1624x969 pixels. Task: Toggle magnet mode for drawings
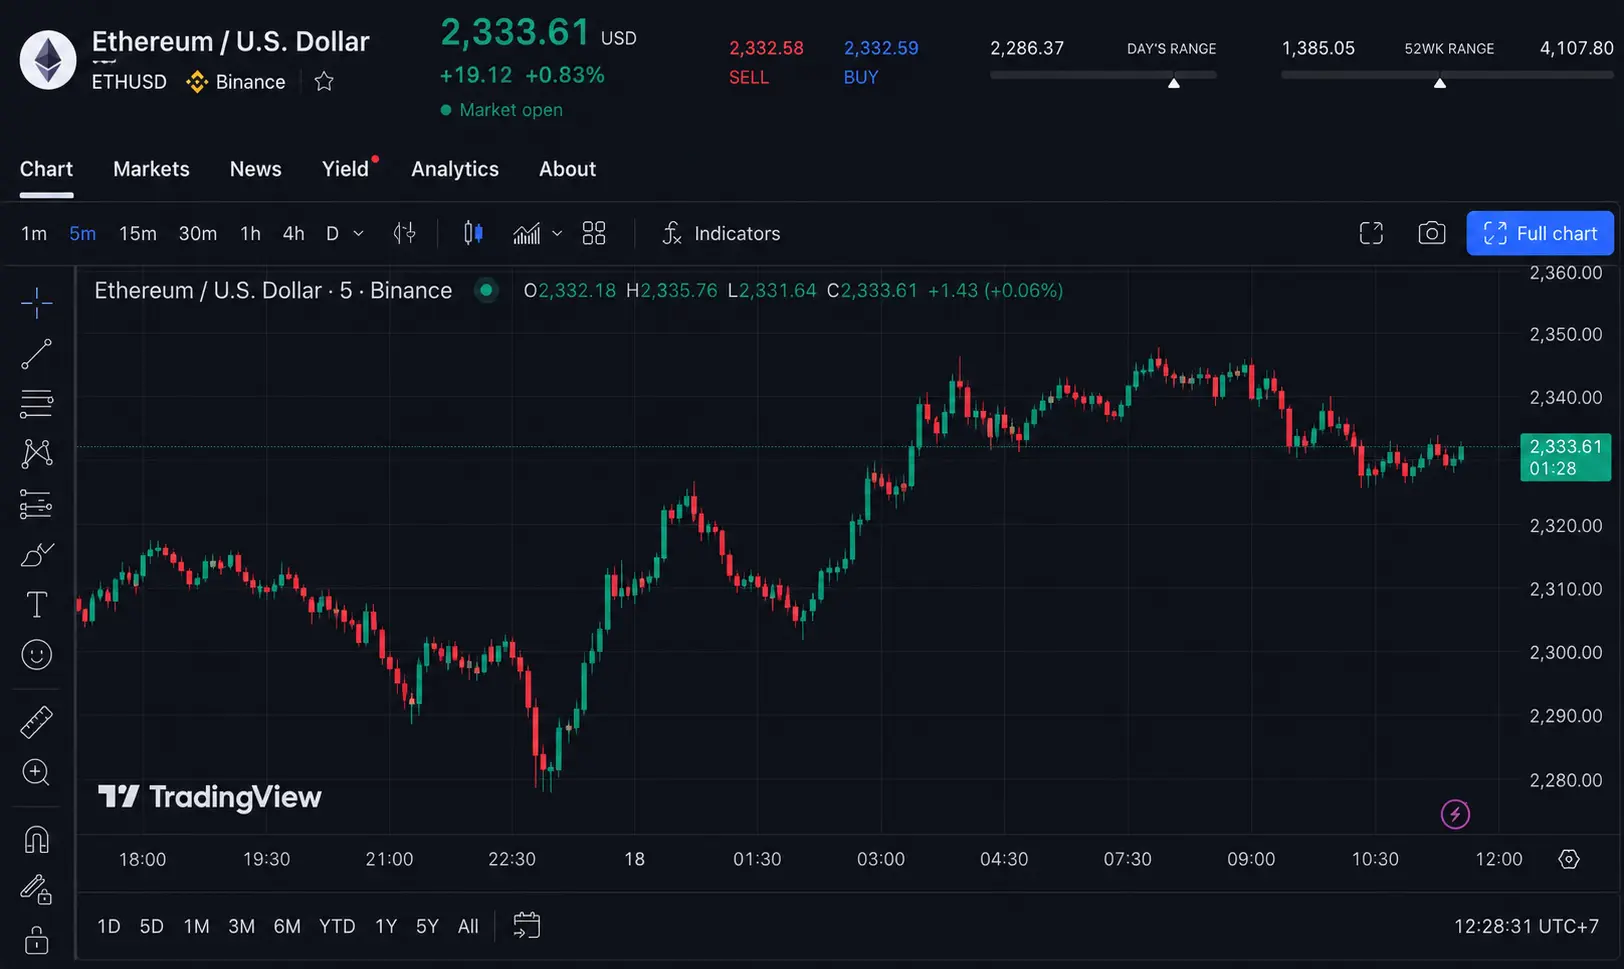36,840
